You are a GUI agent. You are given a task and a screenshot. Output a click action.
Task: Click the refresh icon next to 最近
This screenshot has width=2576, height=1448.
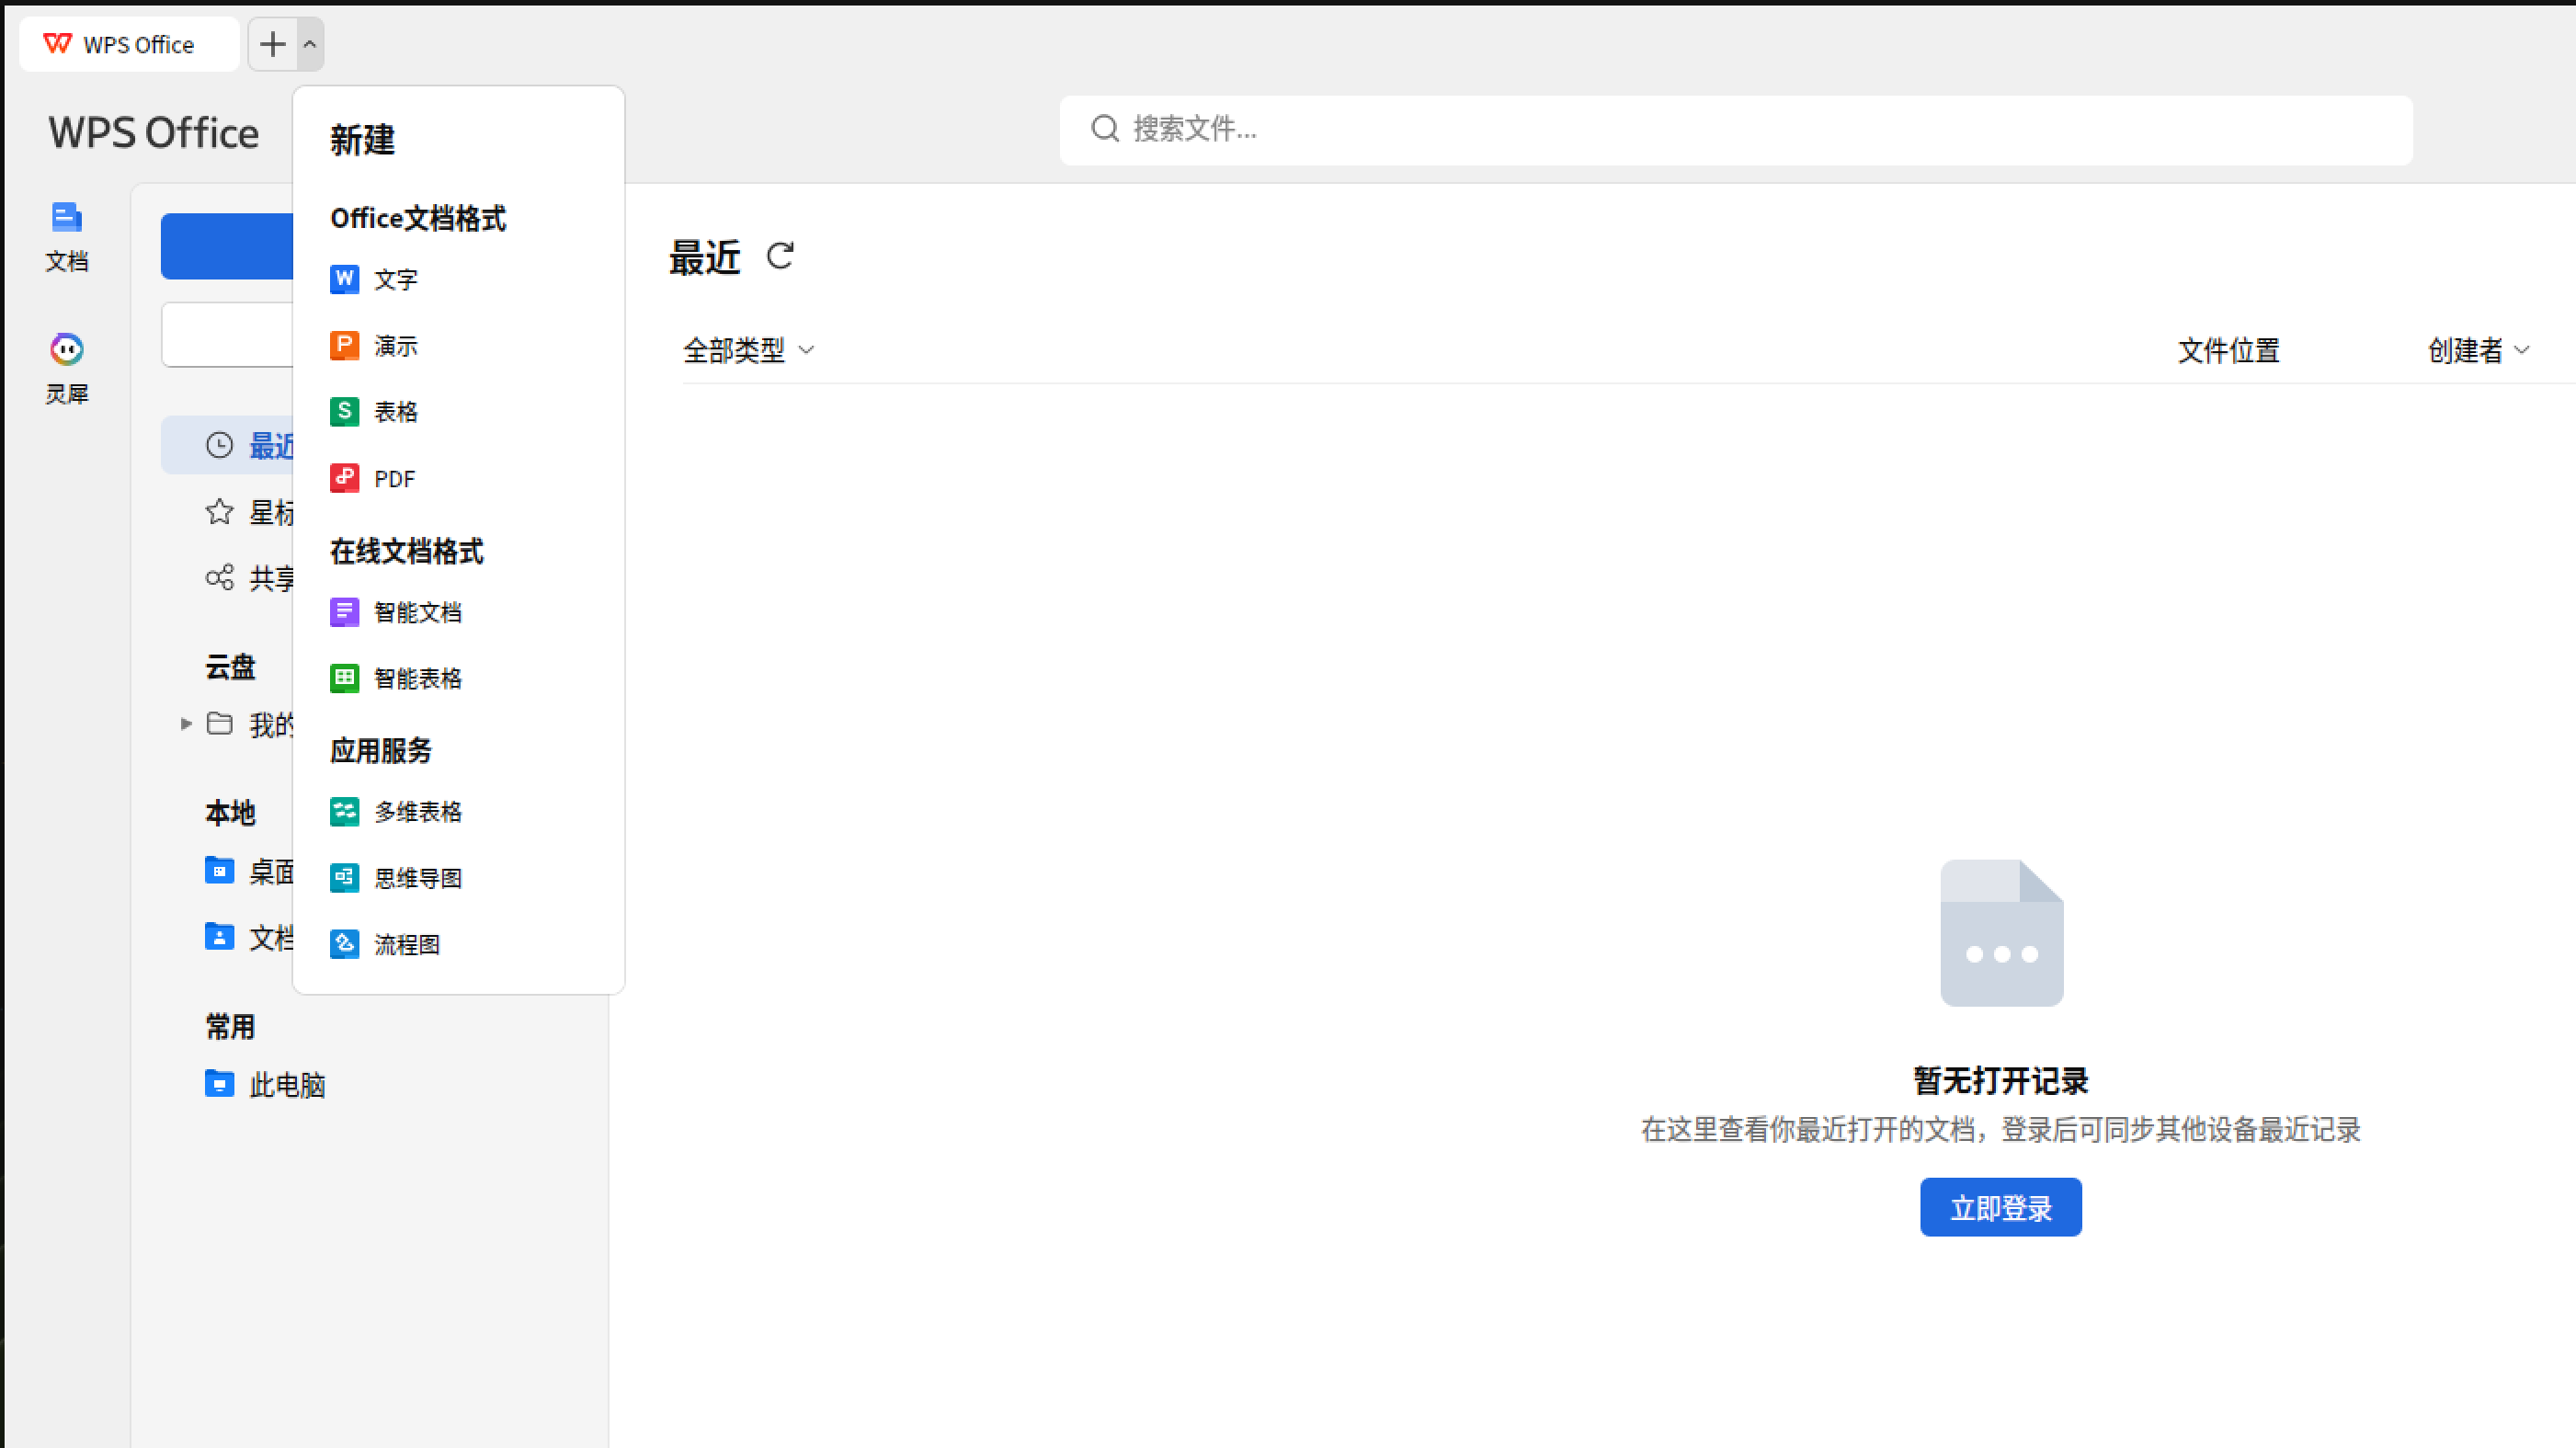click(x=780, y=257)
